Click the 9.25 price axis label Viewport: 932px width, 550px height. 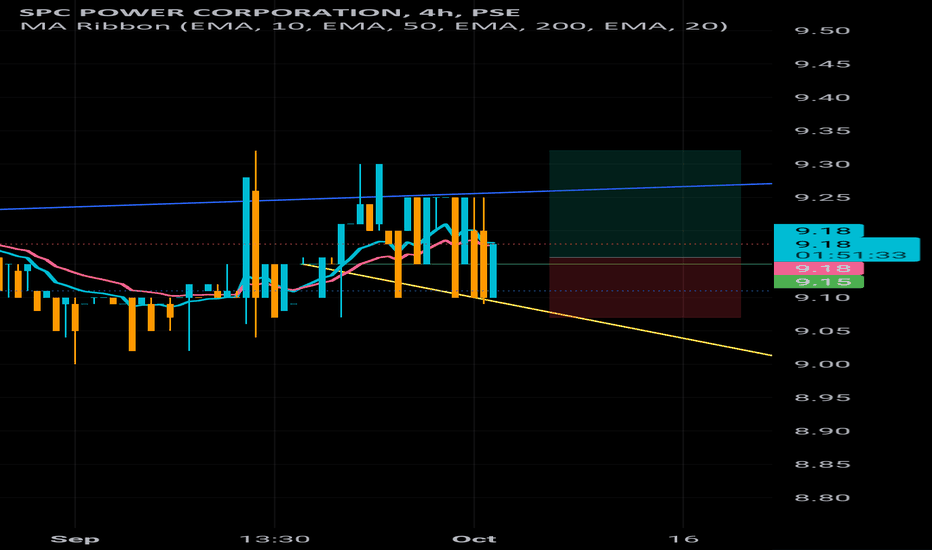(822, 197)
